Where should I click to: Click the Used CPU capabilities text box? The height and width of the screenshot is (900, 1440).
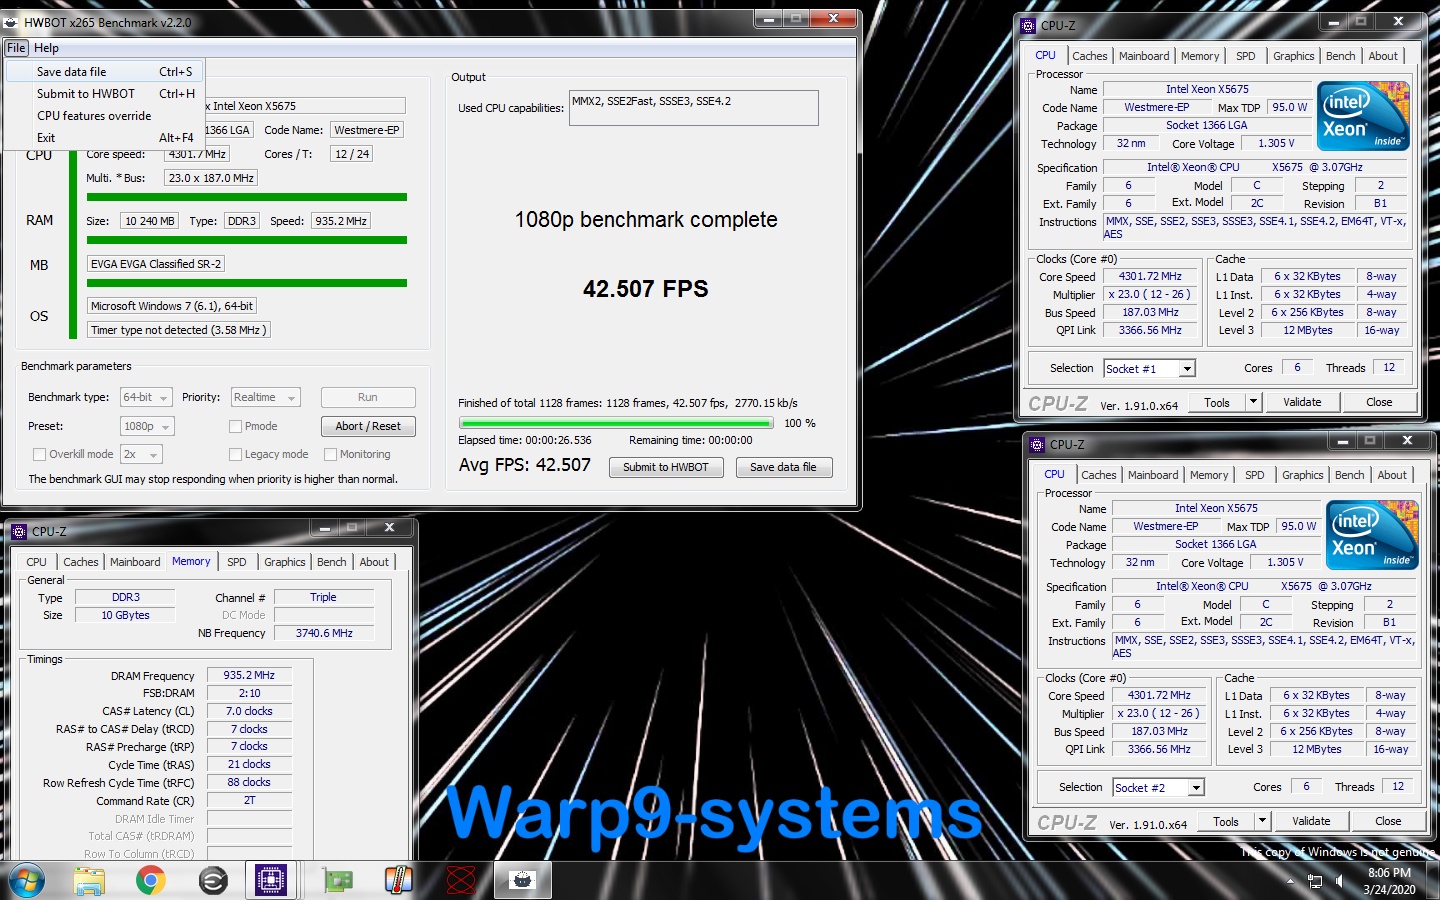694,108
